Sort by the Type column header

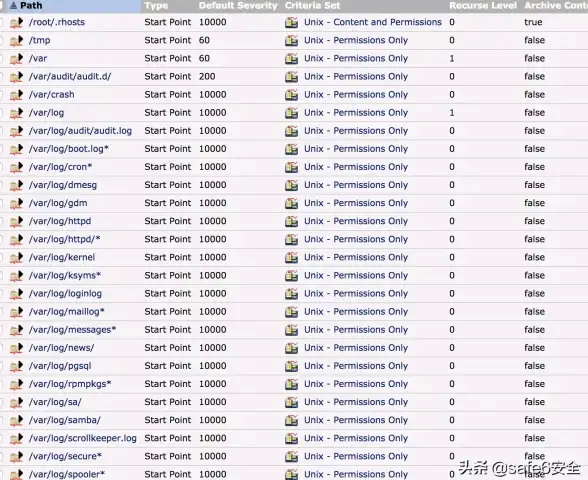[156, 6]
